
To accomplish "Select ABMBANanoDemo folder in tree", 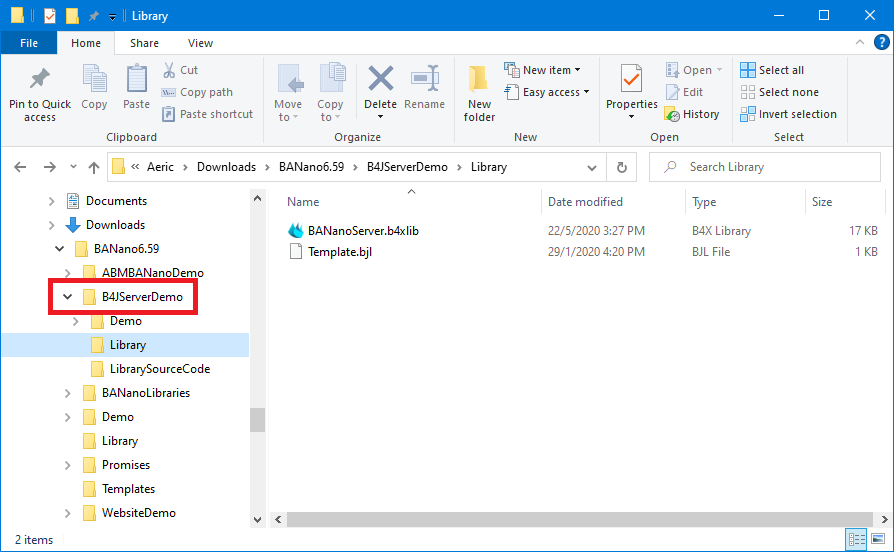I will [x=153, y=273].
